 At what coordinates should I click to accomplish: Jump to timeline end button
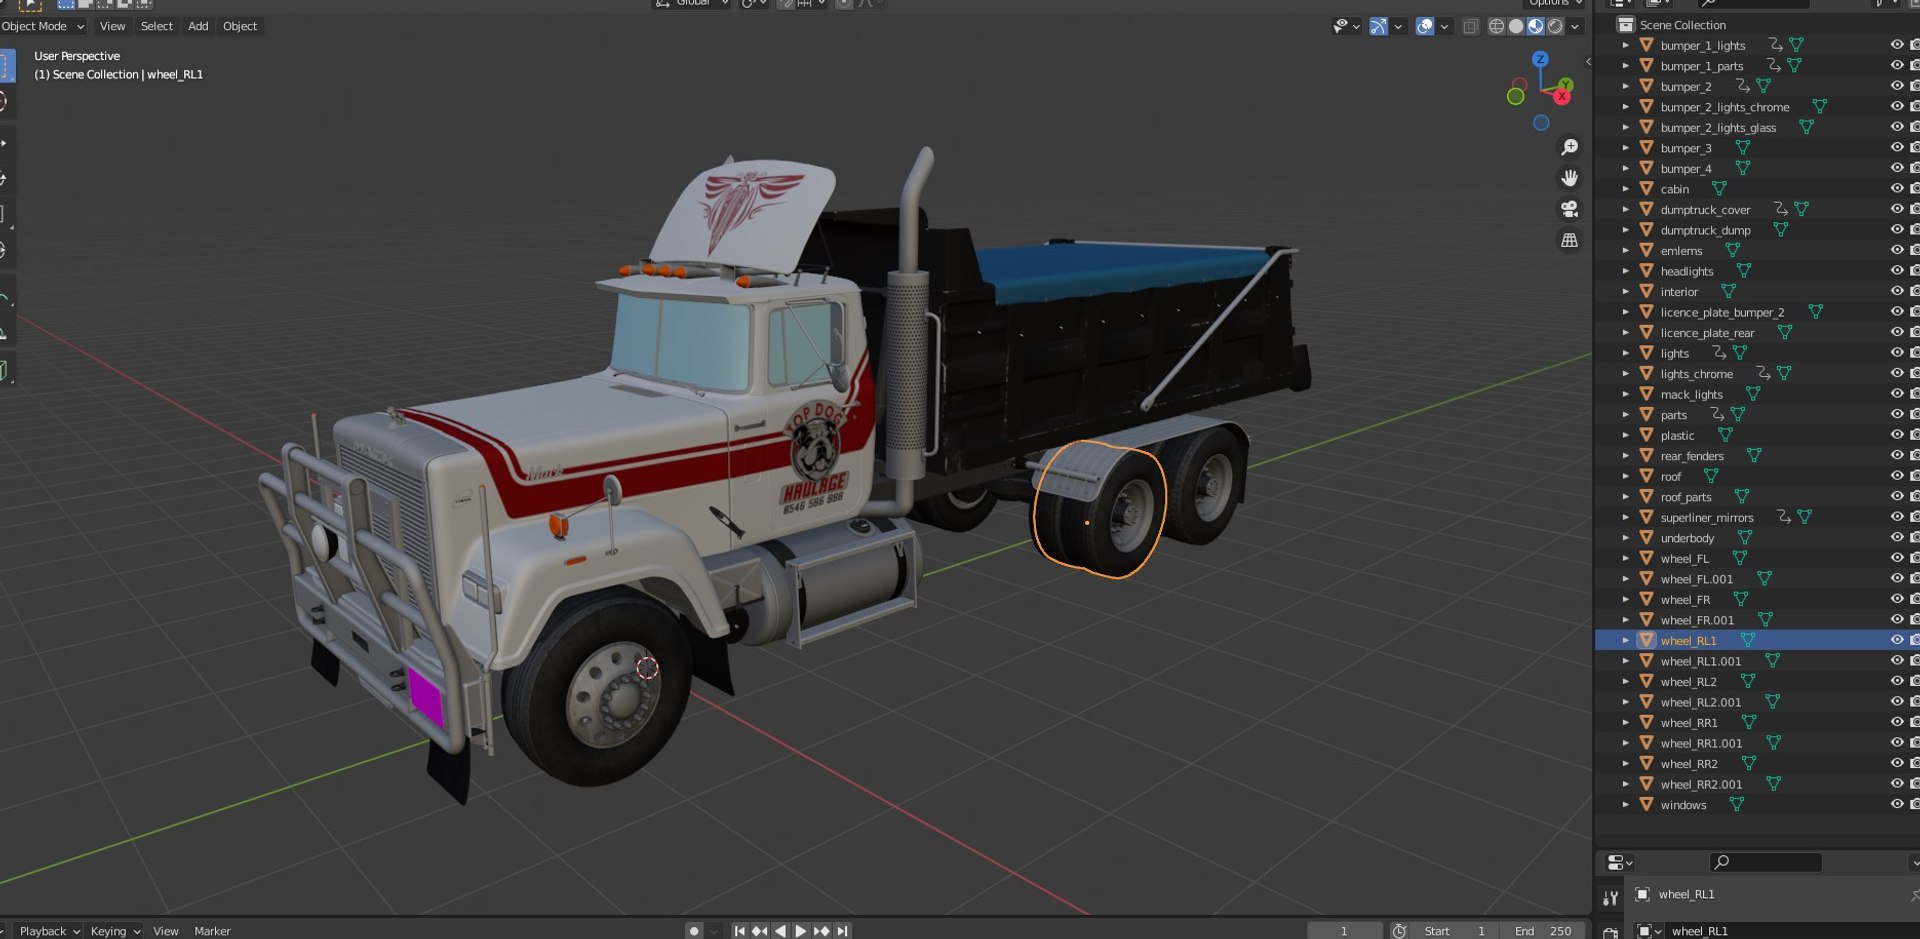pyautogui.click(x=843, y=931)
